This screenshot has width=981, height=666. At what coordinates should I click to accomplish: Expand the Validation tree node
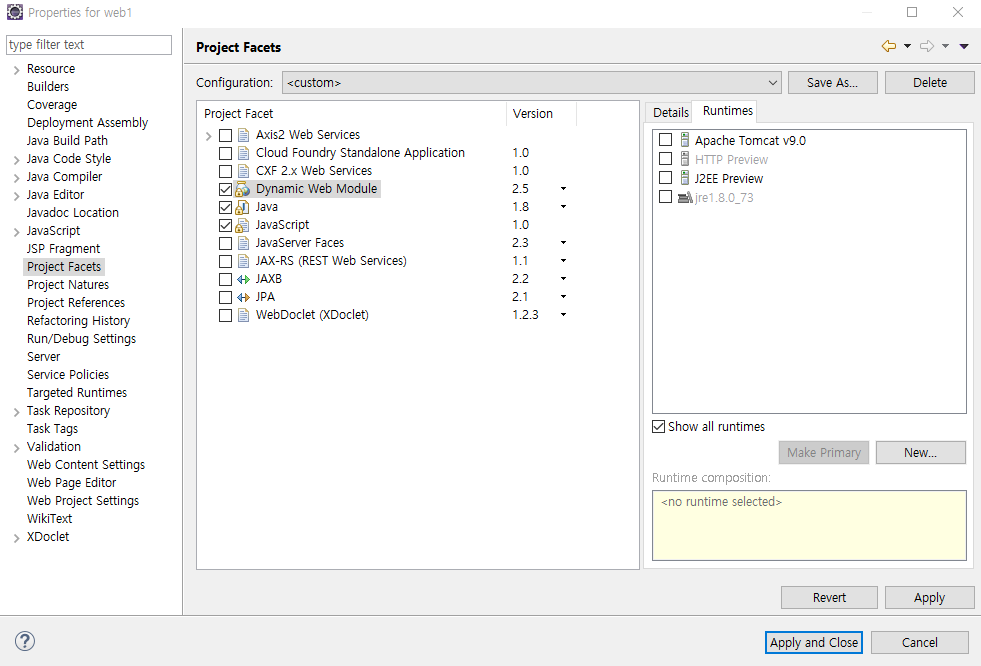(16, 448)
